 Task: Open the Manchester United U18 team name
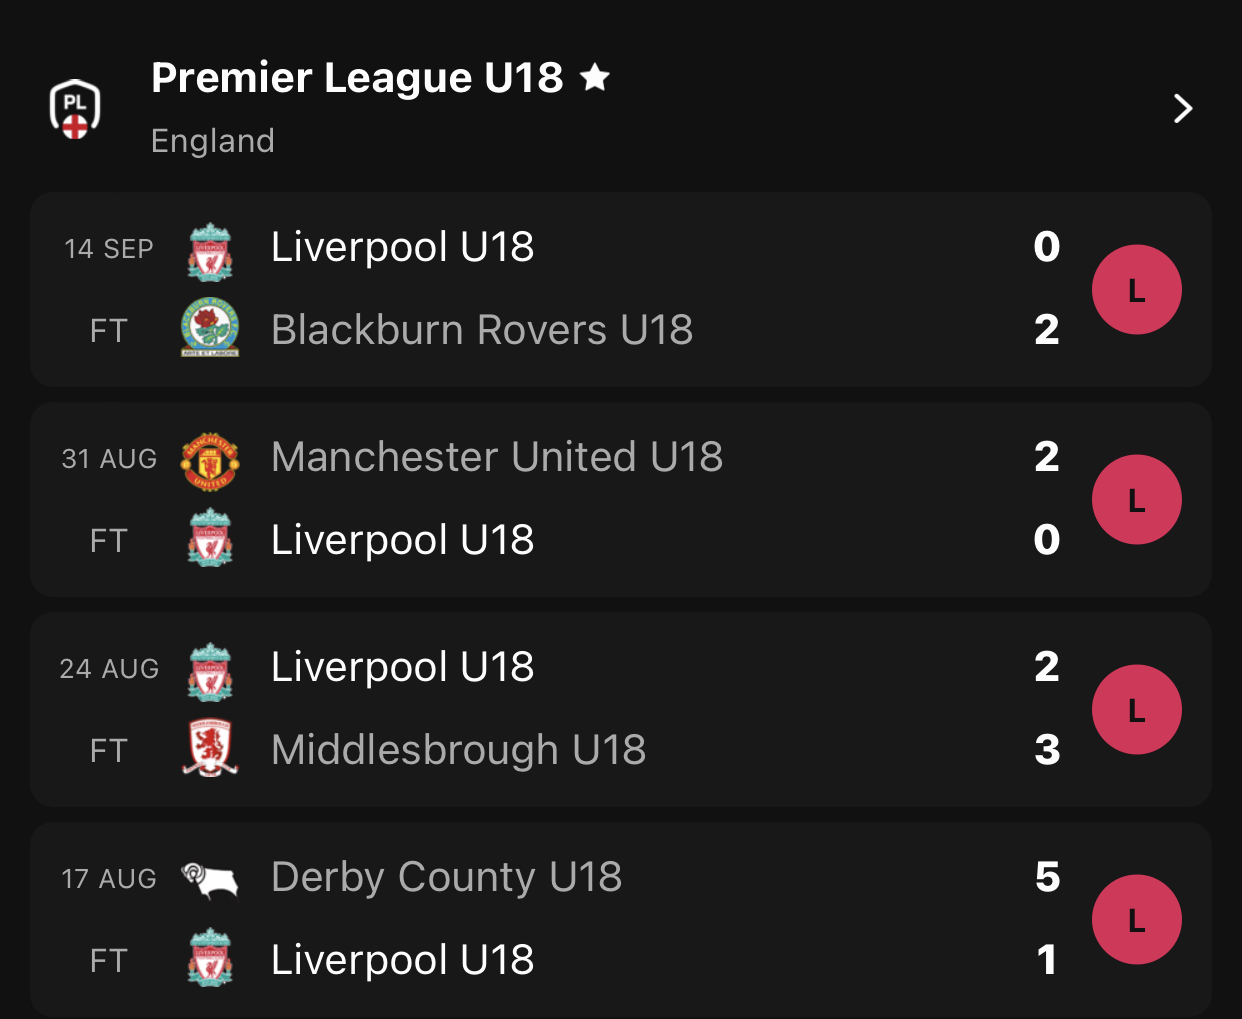497,457
